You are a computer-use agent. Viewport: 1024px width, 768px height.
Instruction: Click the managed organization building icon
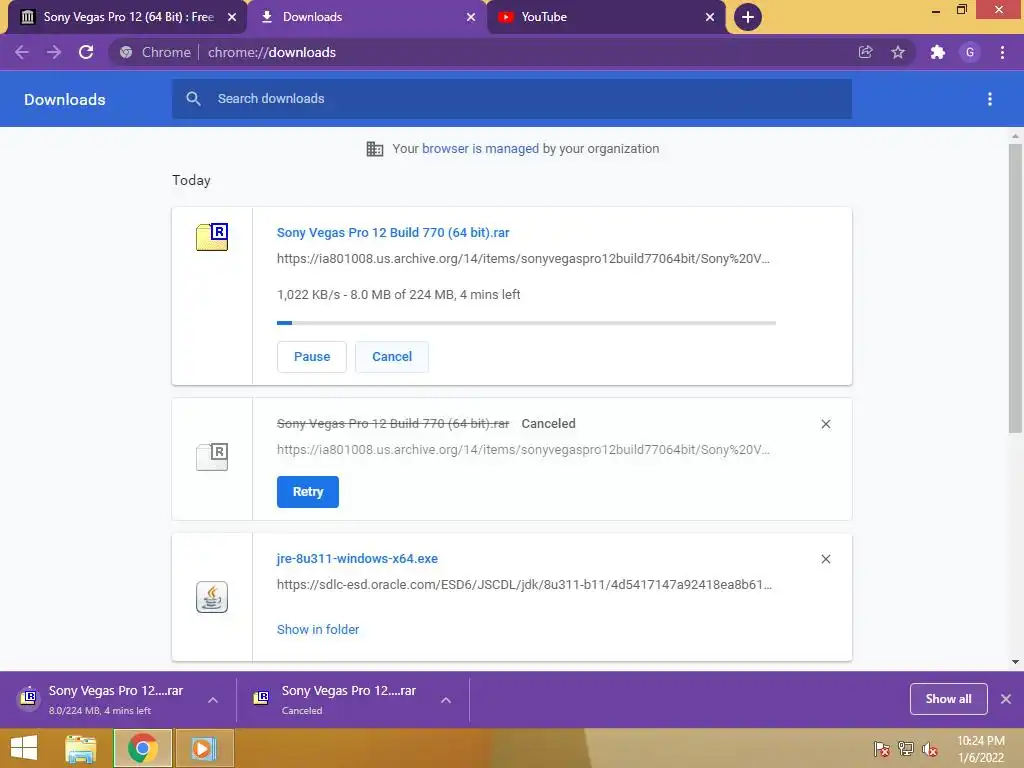click(x=375, y=149)
